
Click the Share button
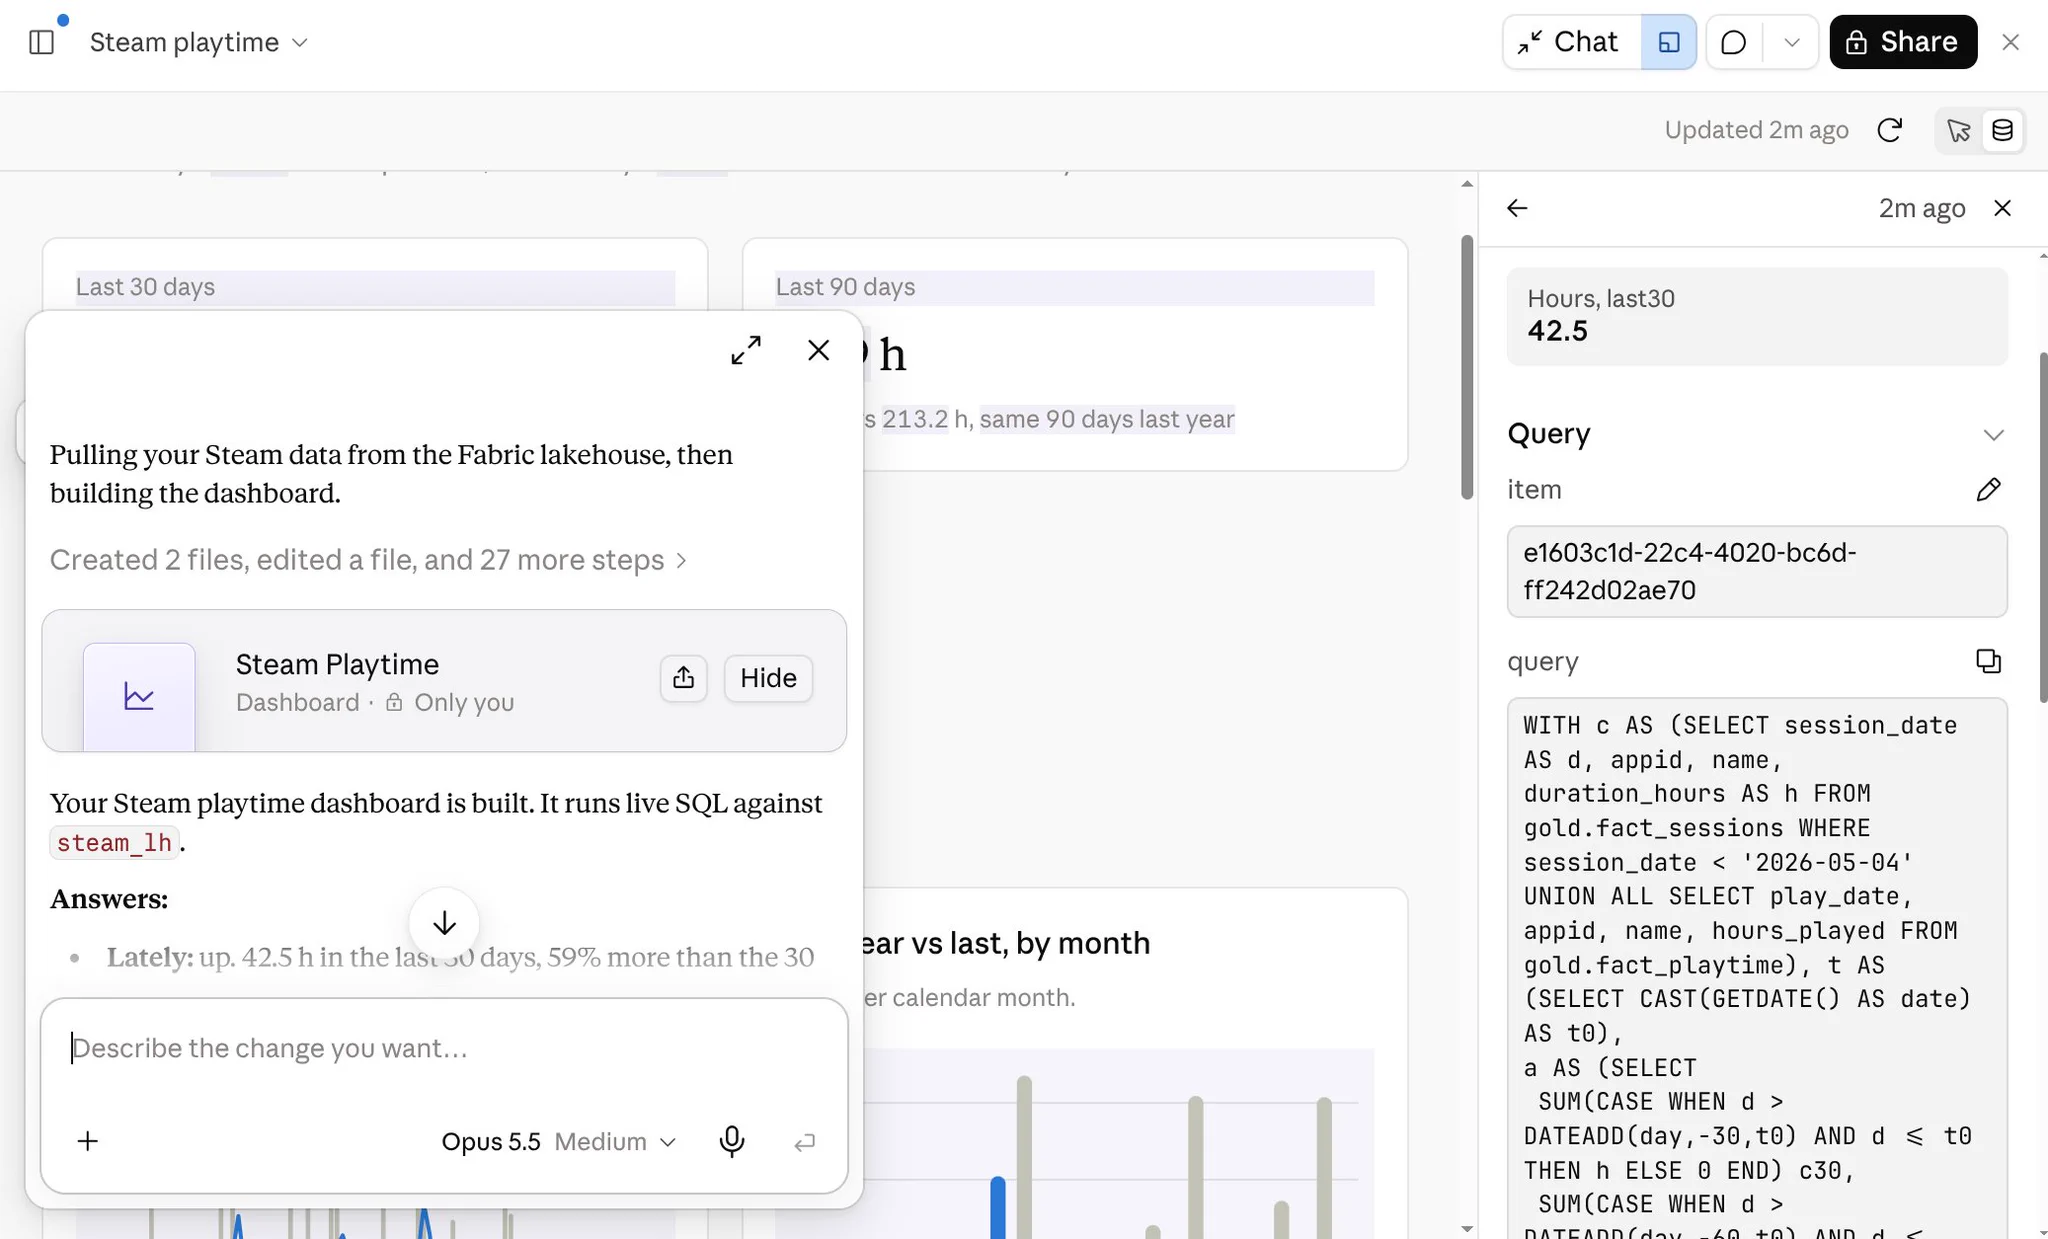[1903, 42]
